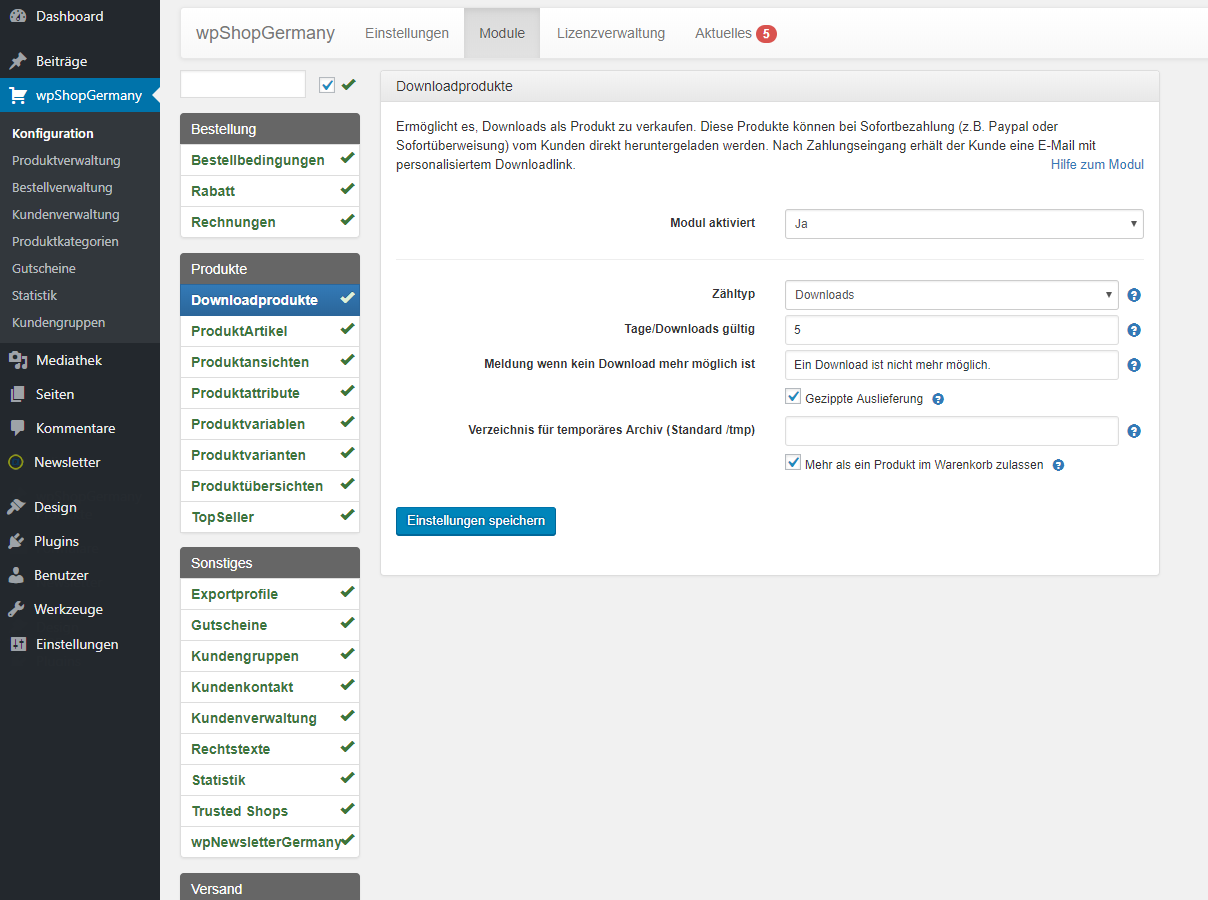This screenshot has width=1208, height=900.
Task: Open the Lizenzverwaltung tab
Action: tap(611, 33)
